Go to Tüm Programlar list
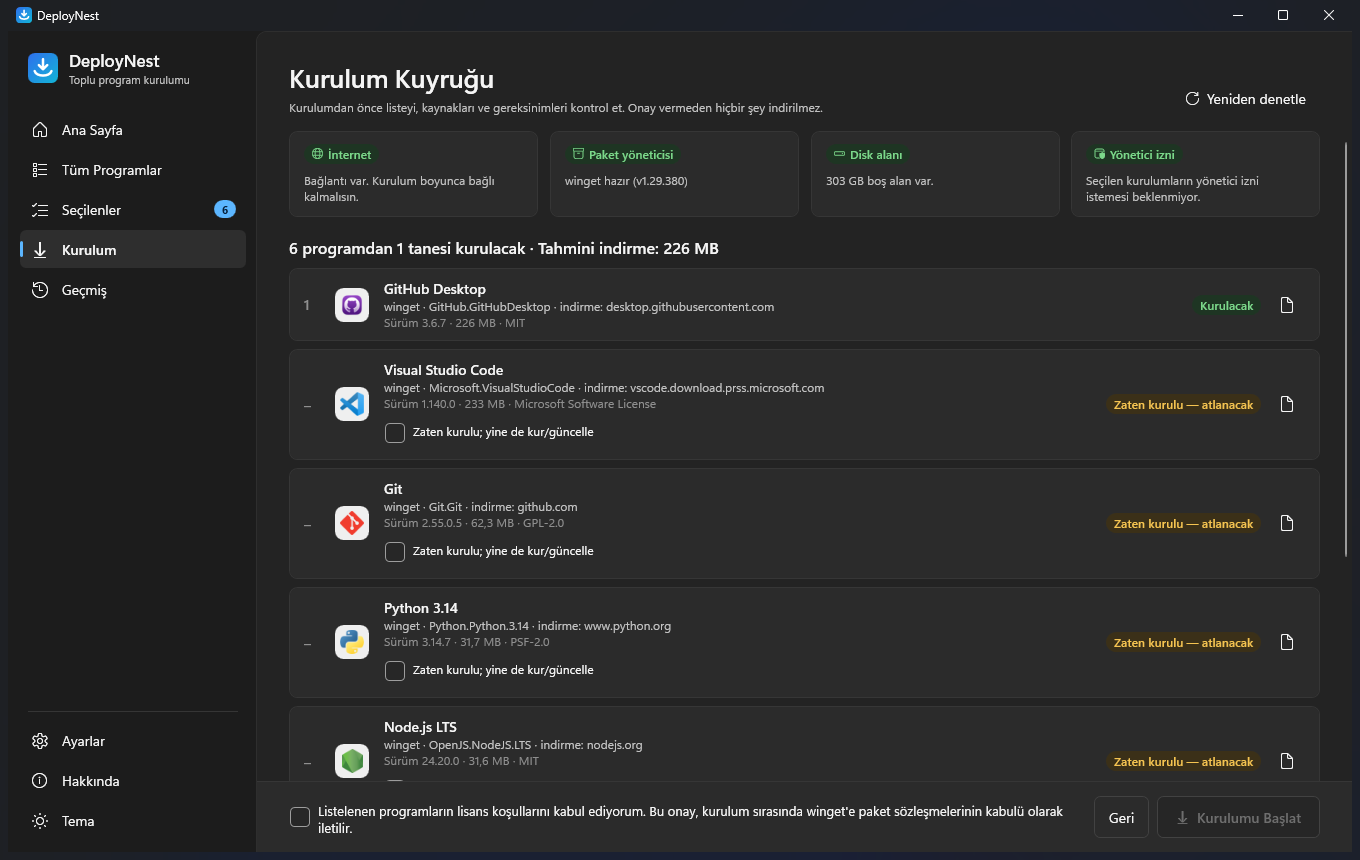This screenshot has height=860, width=1360. (133, 170)
